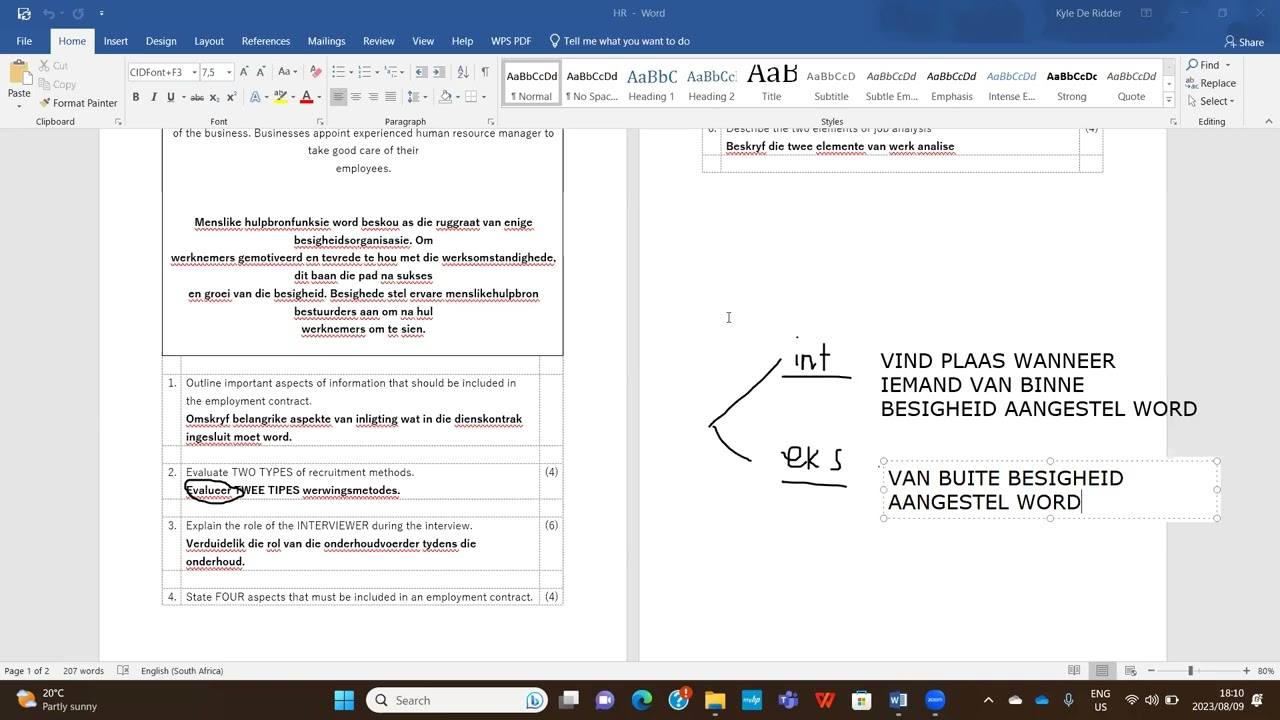Screen dimensions: 1280x720
Task: Decrease the paragraph indent
Action: pos(421,72)
